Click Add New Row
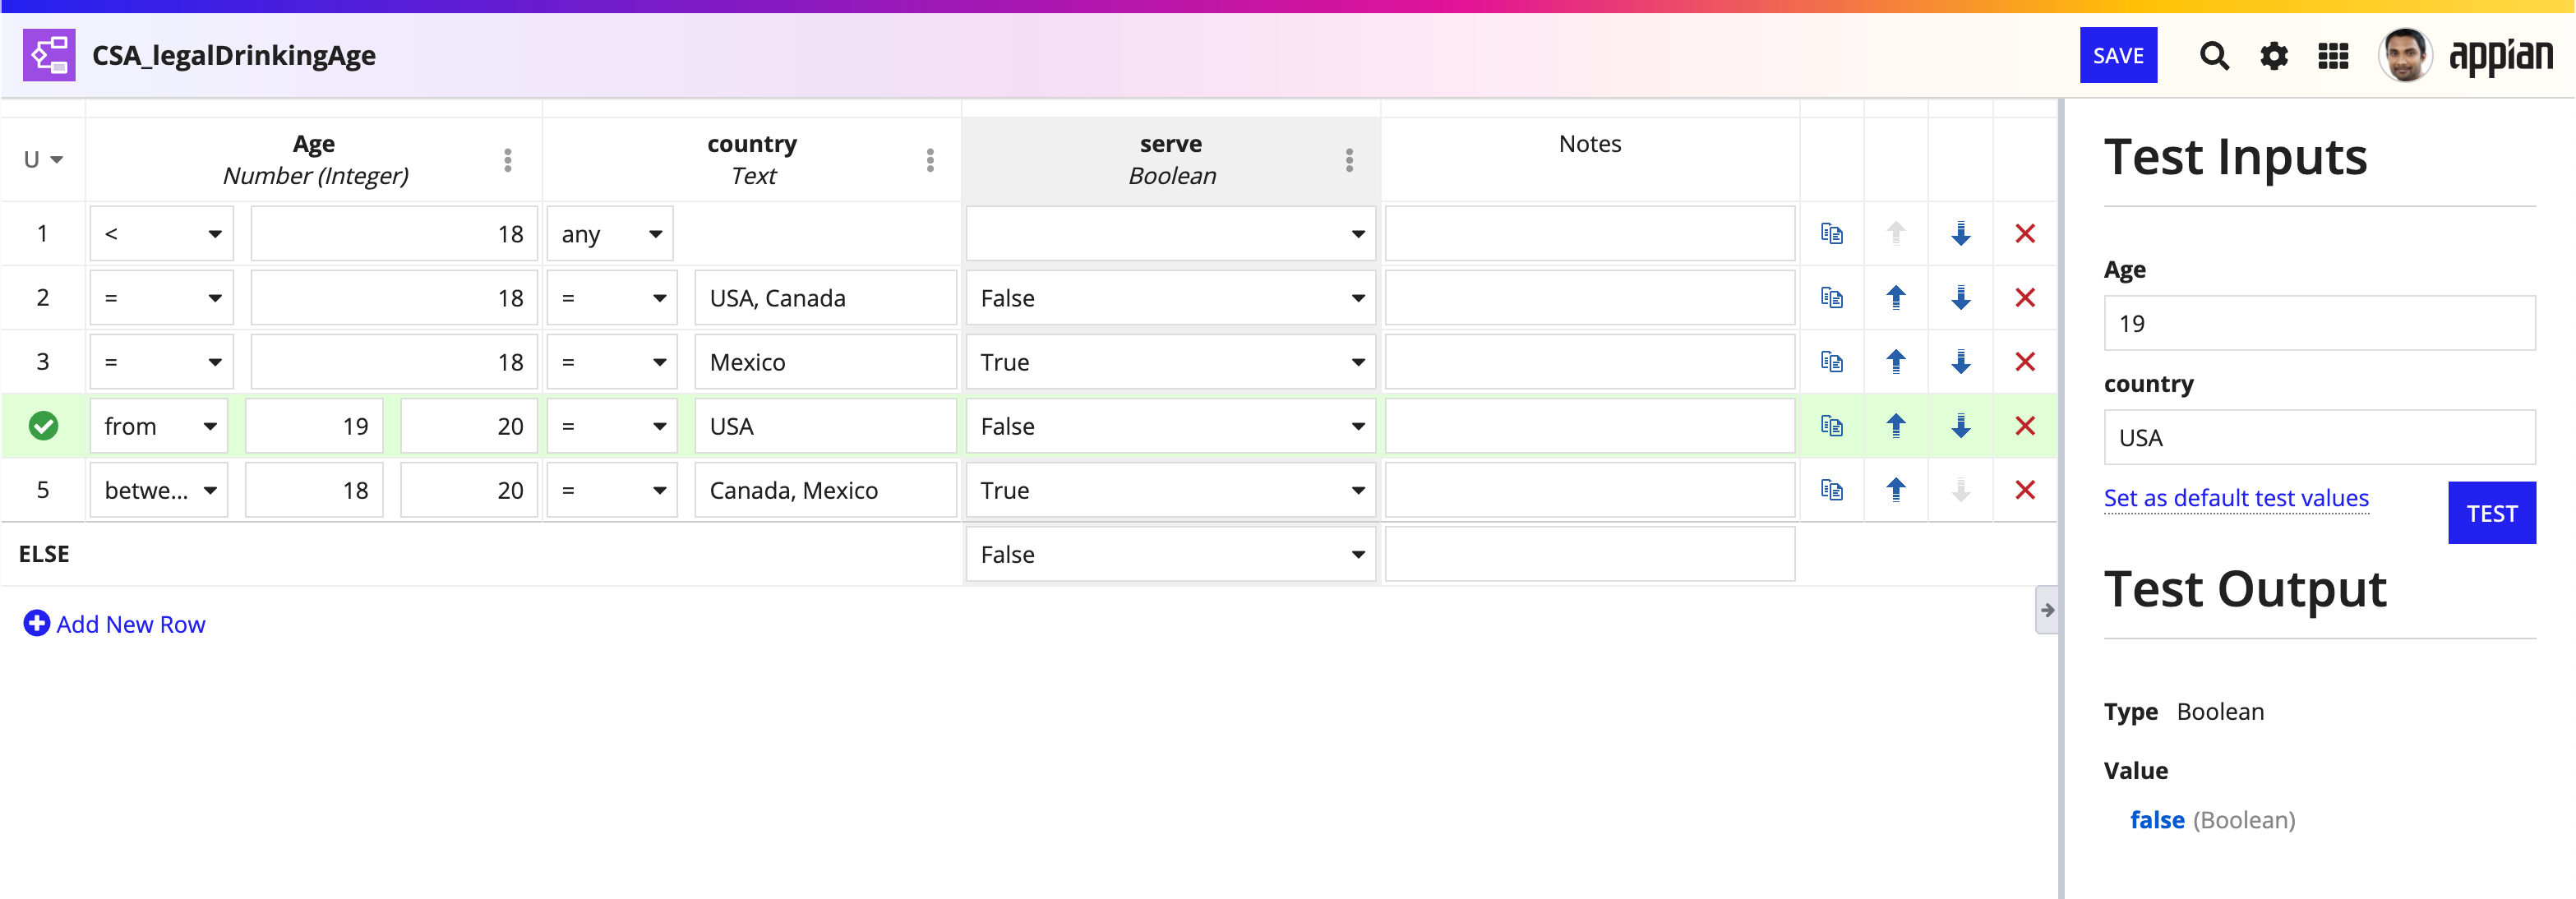 pyautogui.click(x=114, y=624)
